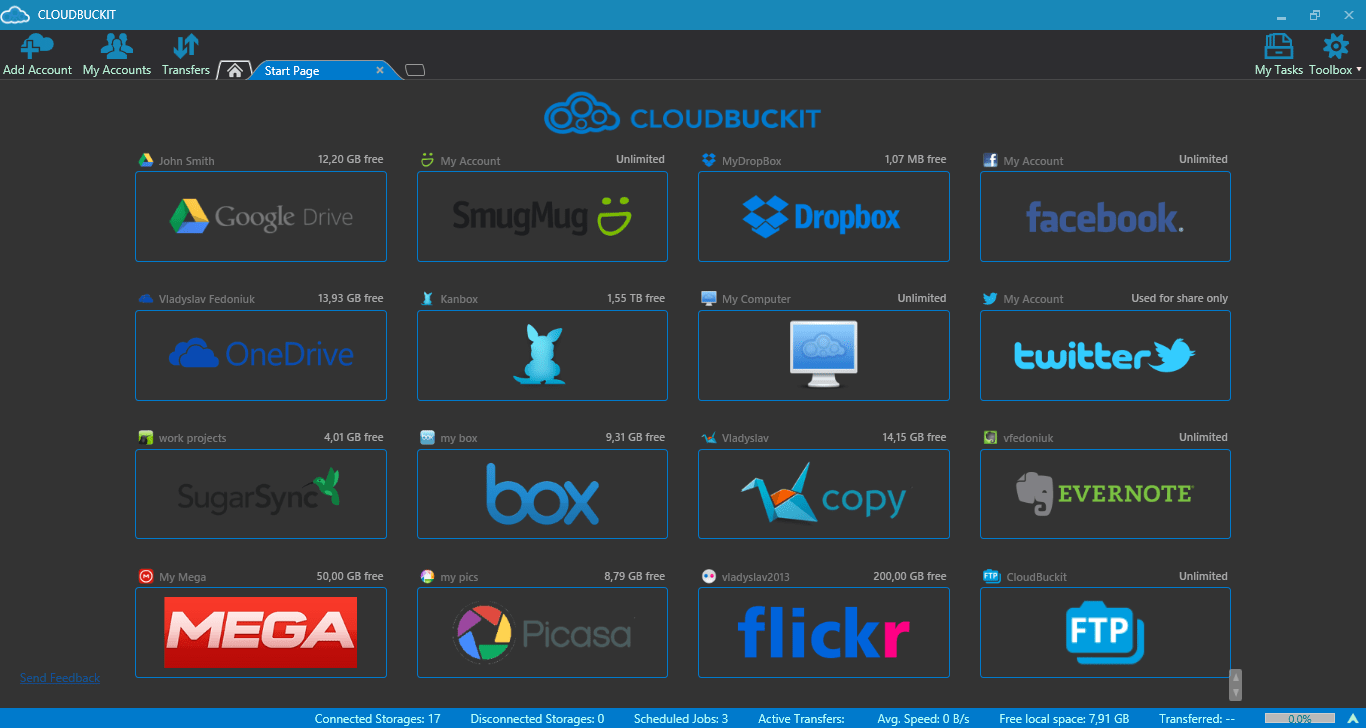1366x728 pixels.
Task: Open the Evernote account tile
Action: point(1105,494)
